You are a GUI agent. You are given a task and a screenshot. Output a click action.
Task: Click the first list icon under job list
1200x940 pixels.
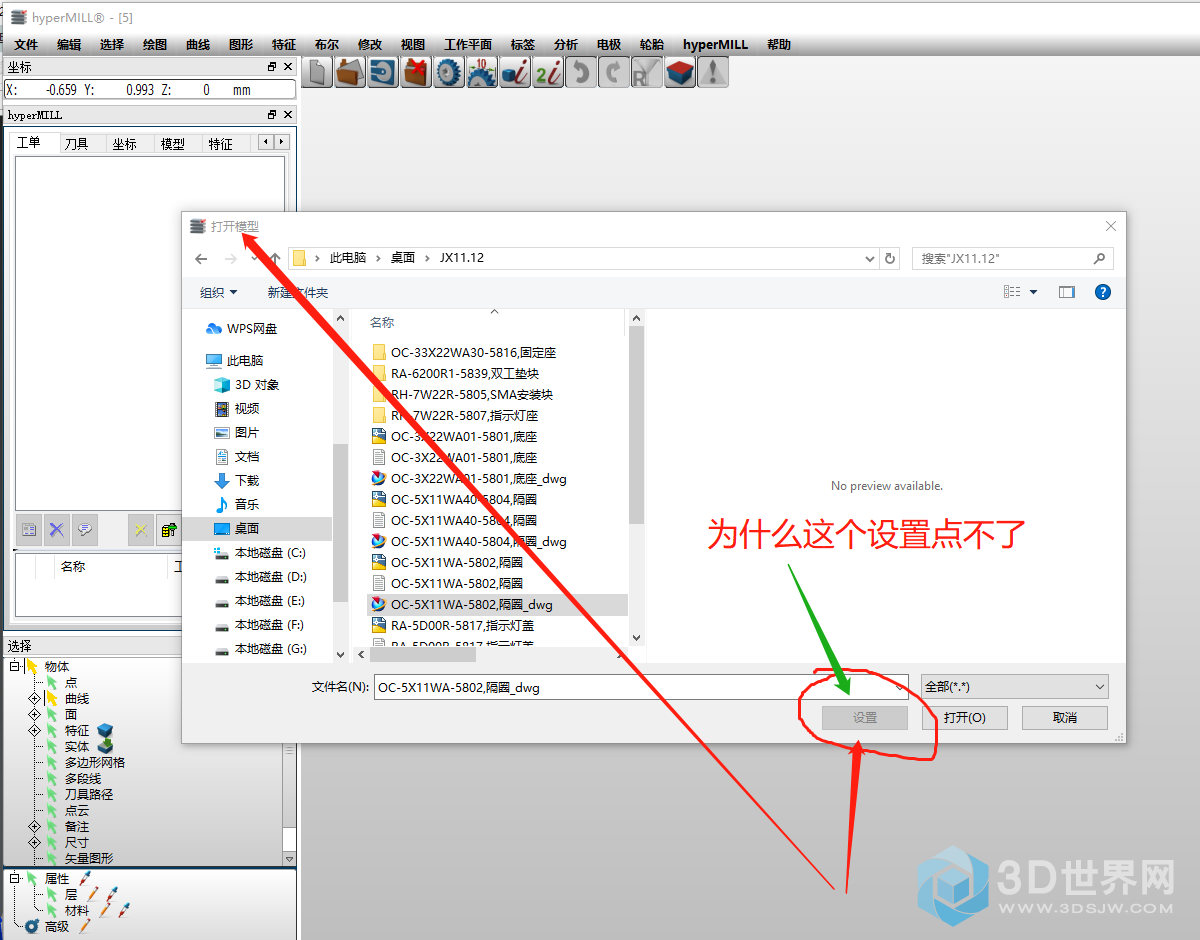pos(29,529)
